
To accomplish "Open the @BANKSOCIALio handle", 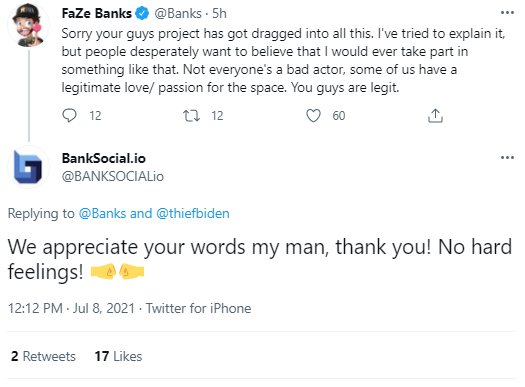I will click(x=113, y=176).
